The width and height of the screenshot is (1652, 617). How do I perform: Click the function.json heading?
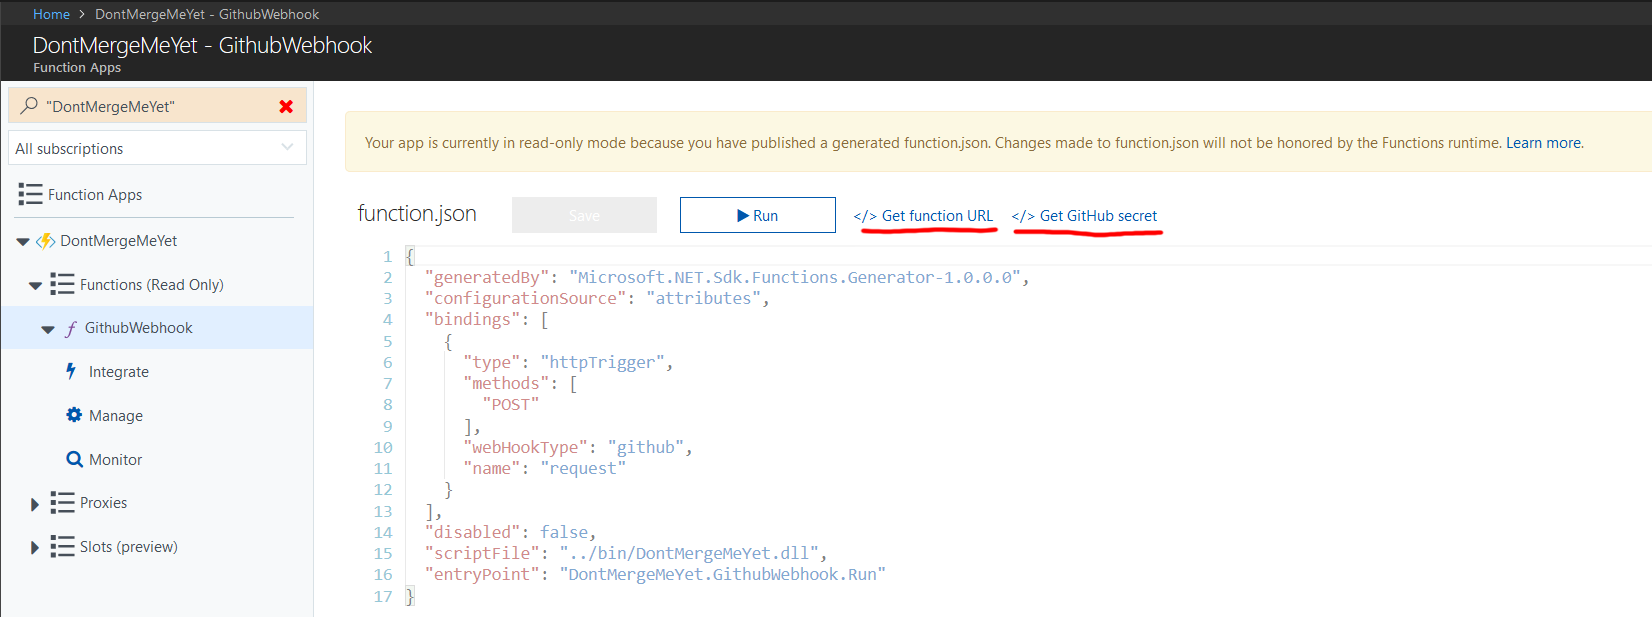[x=417, y=213]
